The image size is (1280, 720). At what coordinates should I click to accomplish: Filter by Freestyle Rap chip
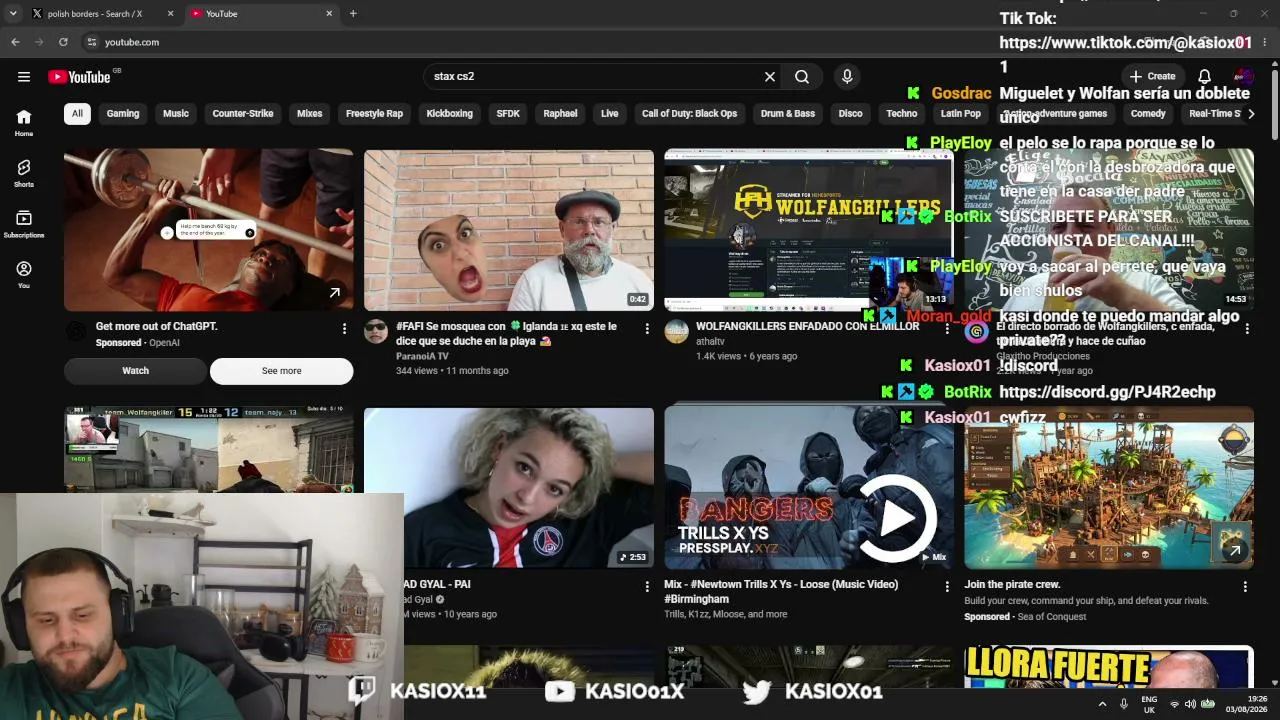pyautogui.click(x=374, y=114)
